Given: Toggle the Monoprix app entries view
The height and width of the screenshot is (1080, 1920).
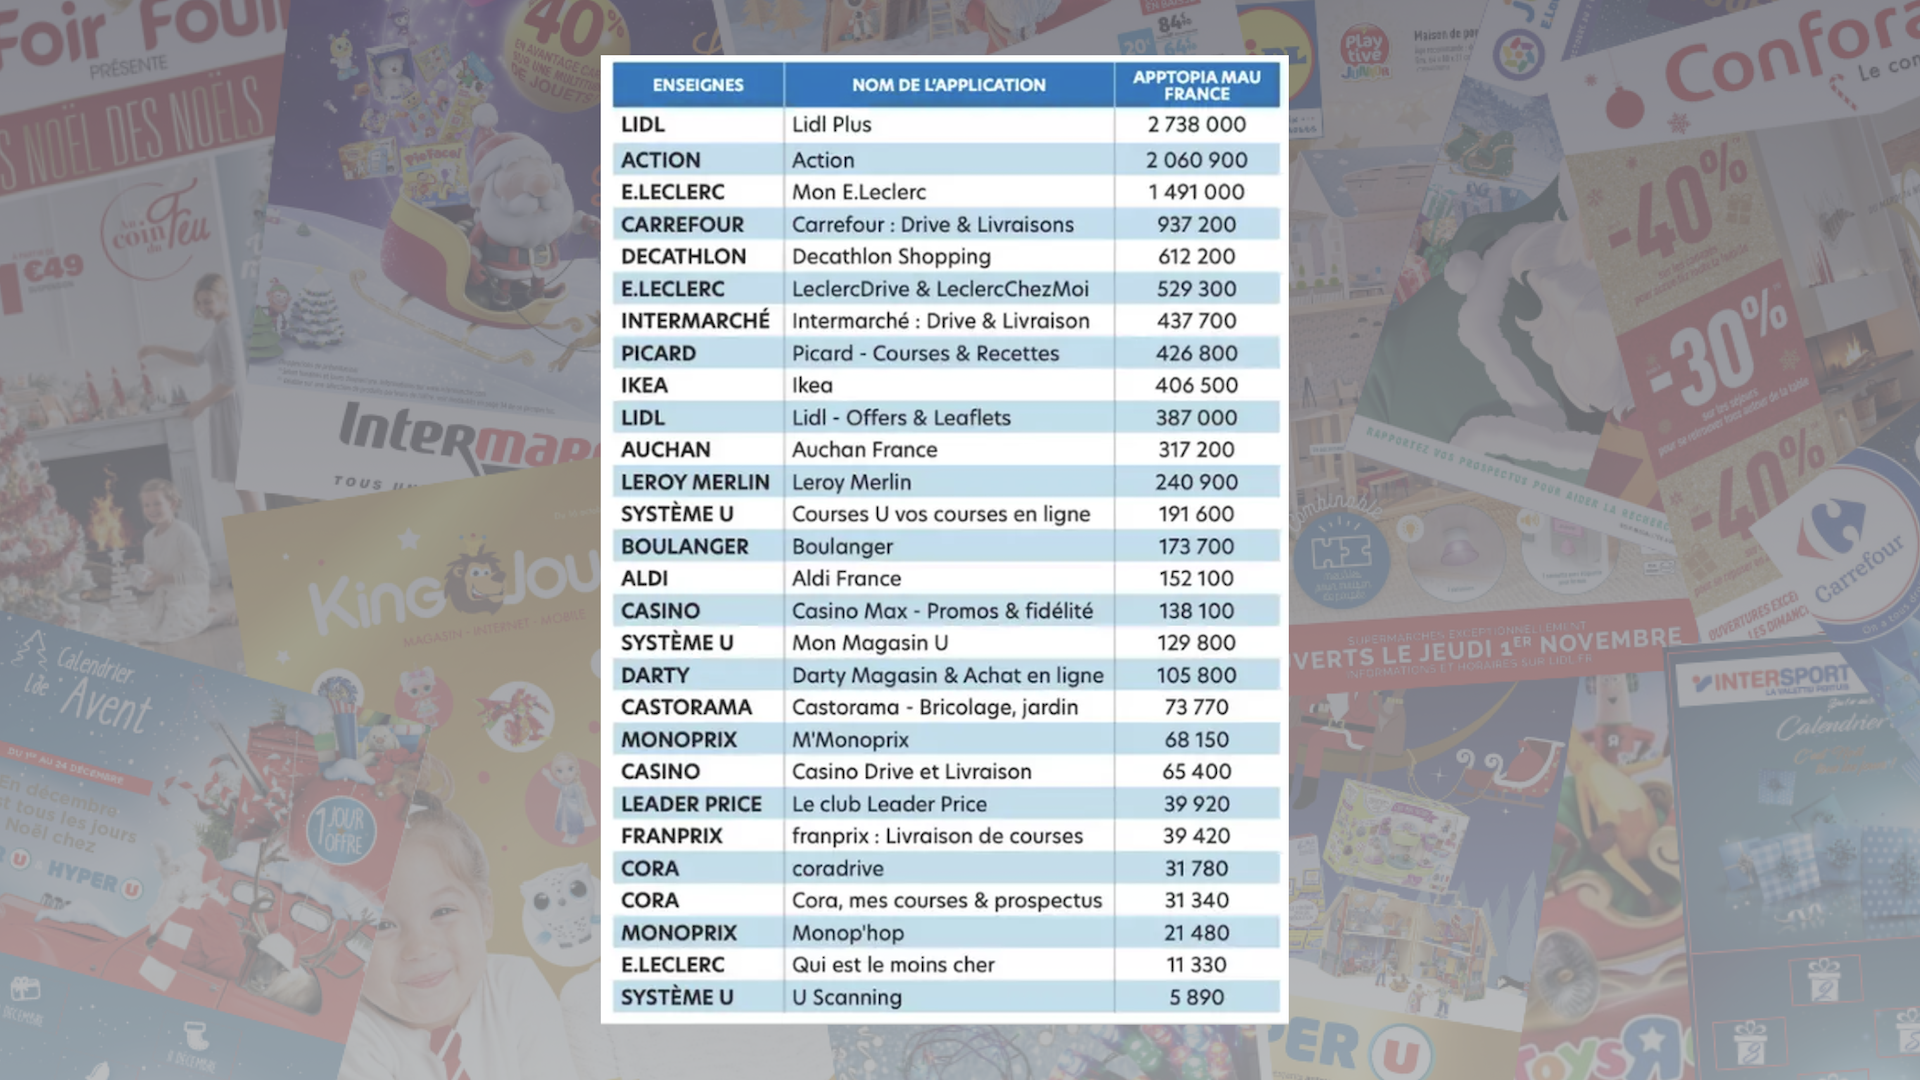Looking at the screenshot, I should click(676, 737).
